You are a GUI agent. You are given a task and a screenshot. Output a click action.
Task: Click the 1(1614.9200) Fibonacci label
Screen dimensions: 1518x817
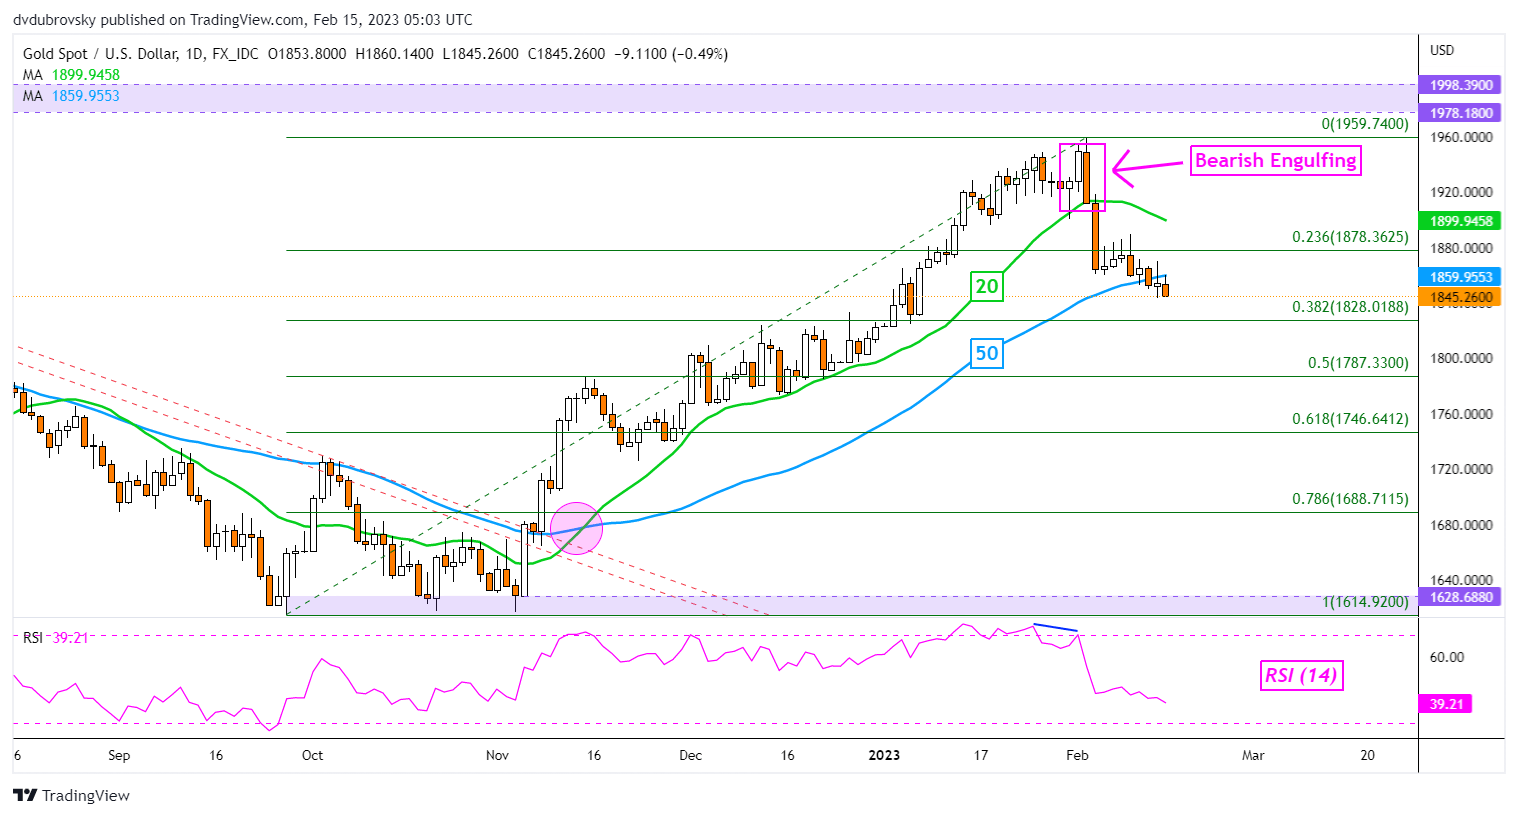coord(1365,602)
